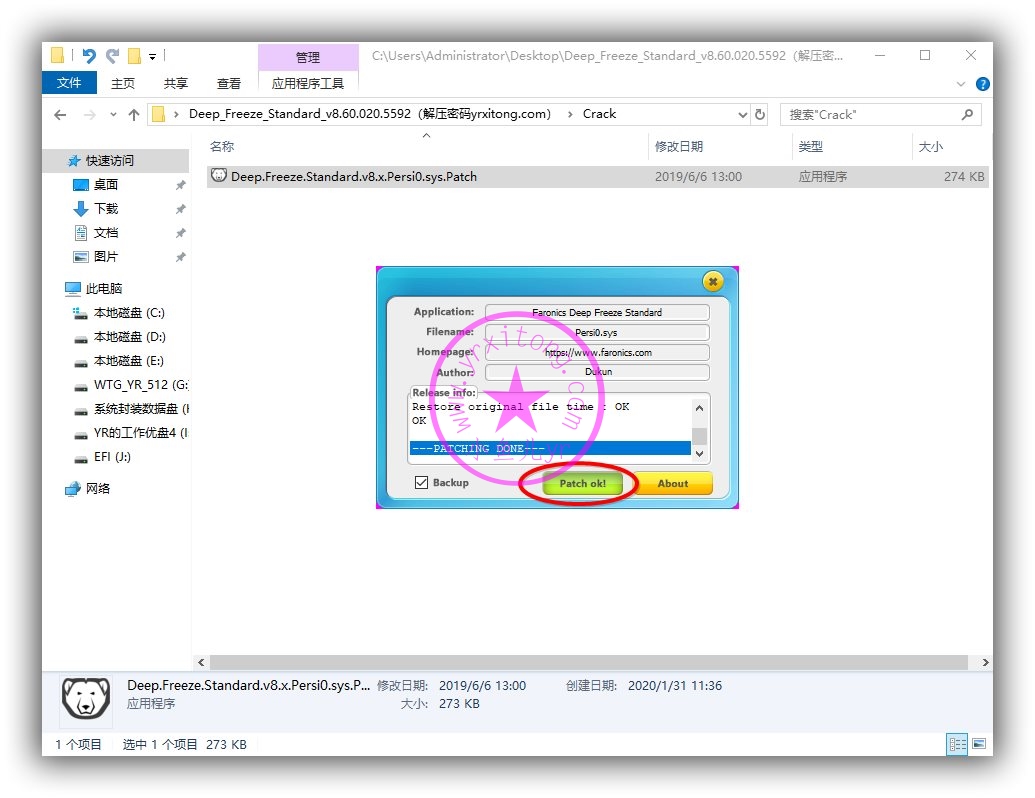Unpin 桌面 with its pin icon
The image size is (1035, 798).
click(180, 185)
